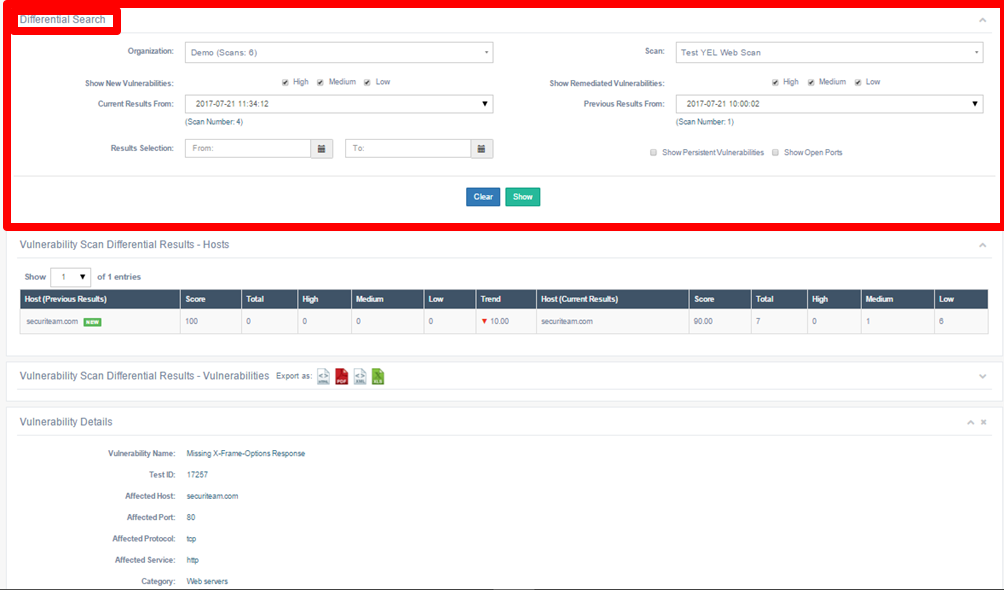Uncheck Medium under Show Remediated Vulnerabilities
Screen dimensions: 1004x590
811,82
